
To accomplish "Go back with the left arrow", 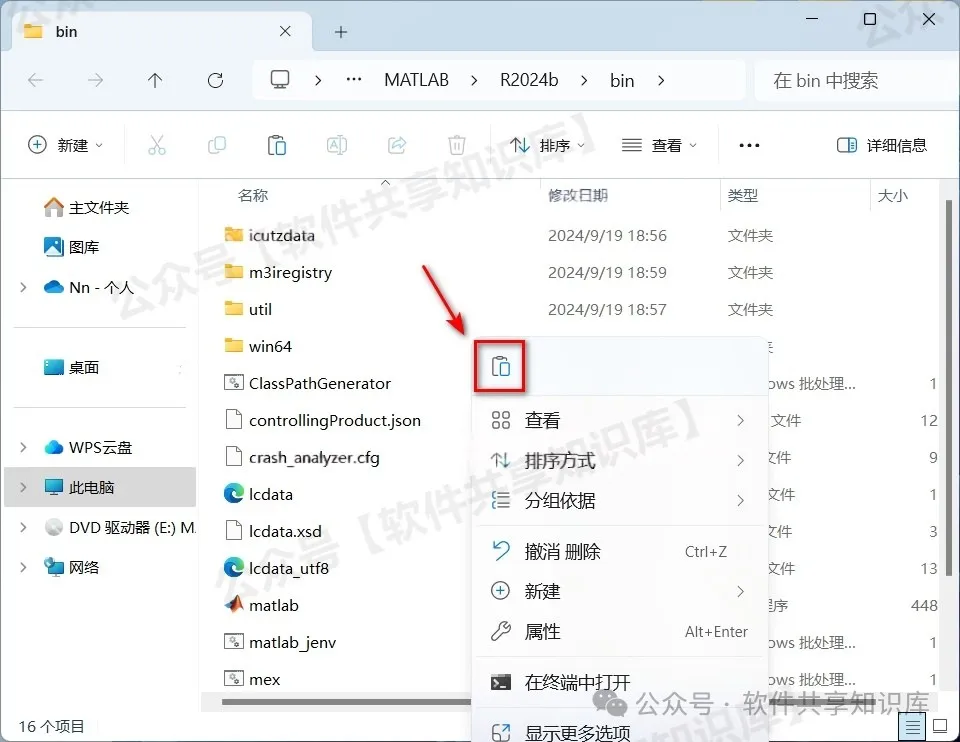I will [36, 80].
